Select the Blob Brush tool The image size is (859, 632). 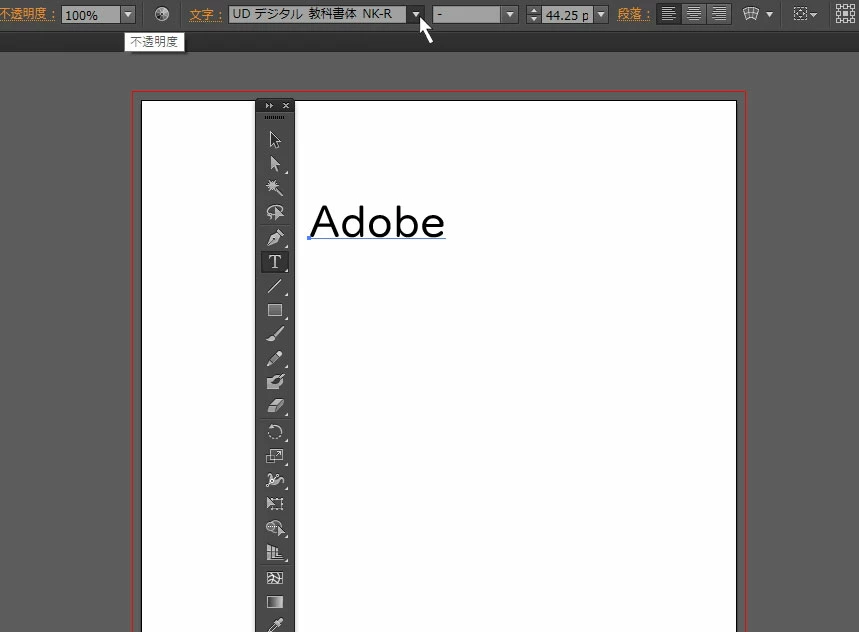click(275, 382)
